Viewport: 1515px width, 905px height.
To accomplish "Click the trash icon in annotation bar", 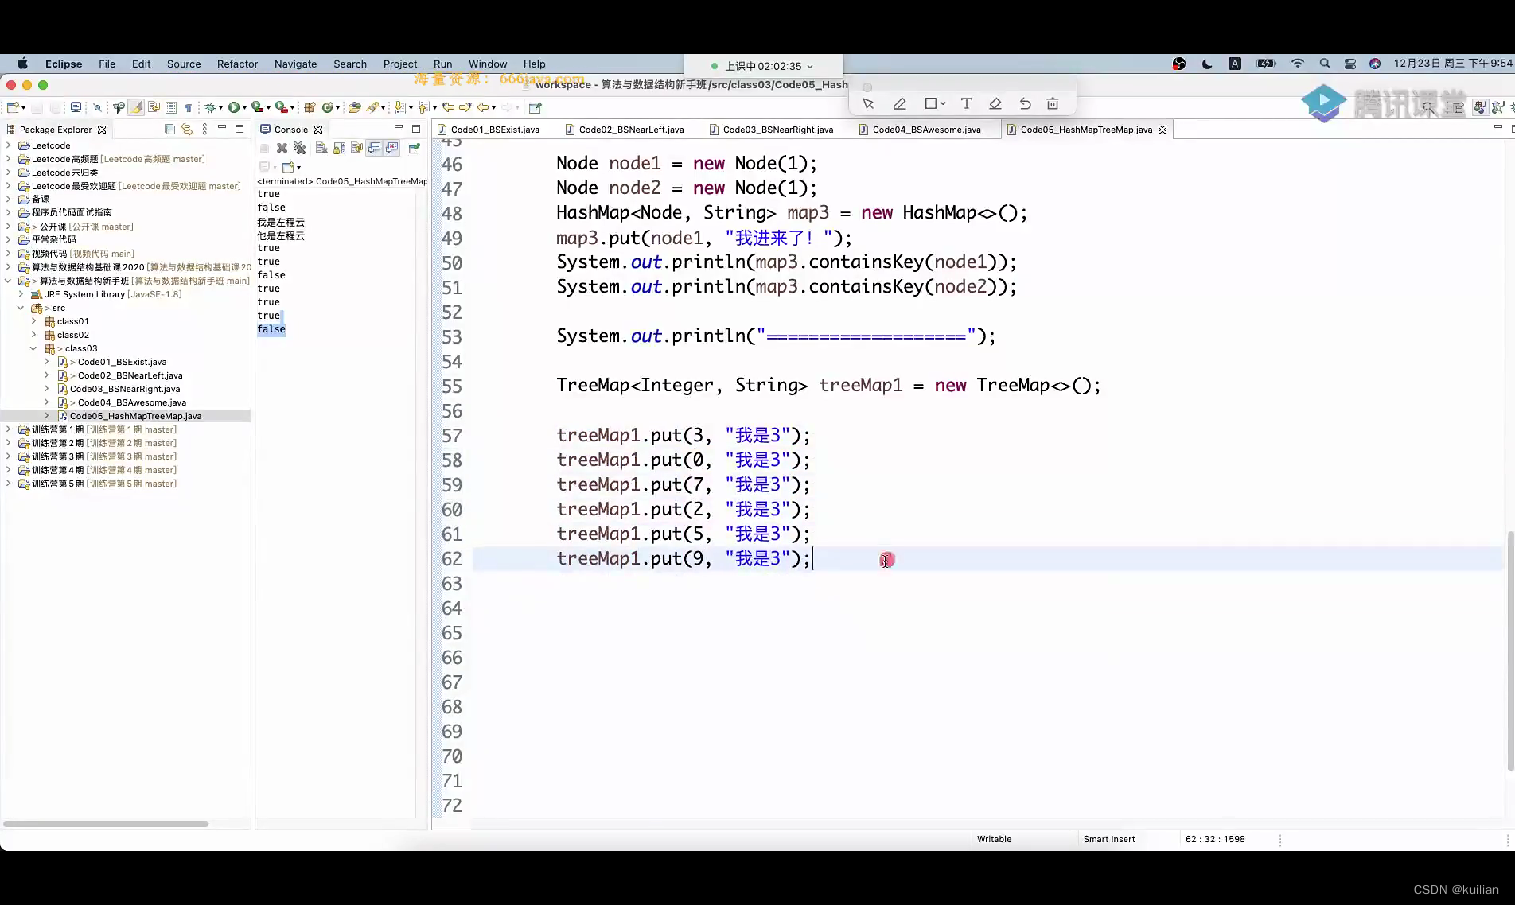I will 1052,104.
